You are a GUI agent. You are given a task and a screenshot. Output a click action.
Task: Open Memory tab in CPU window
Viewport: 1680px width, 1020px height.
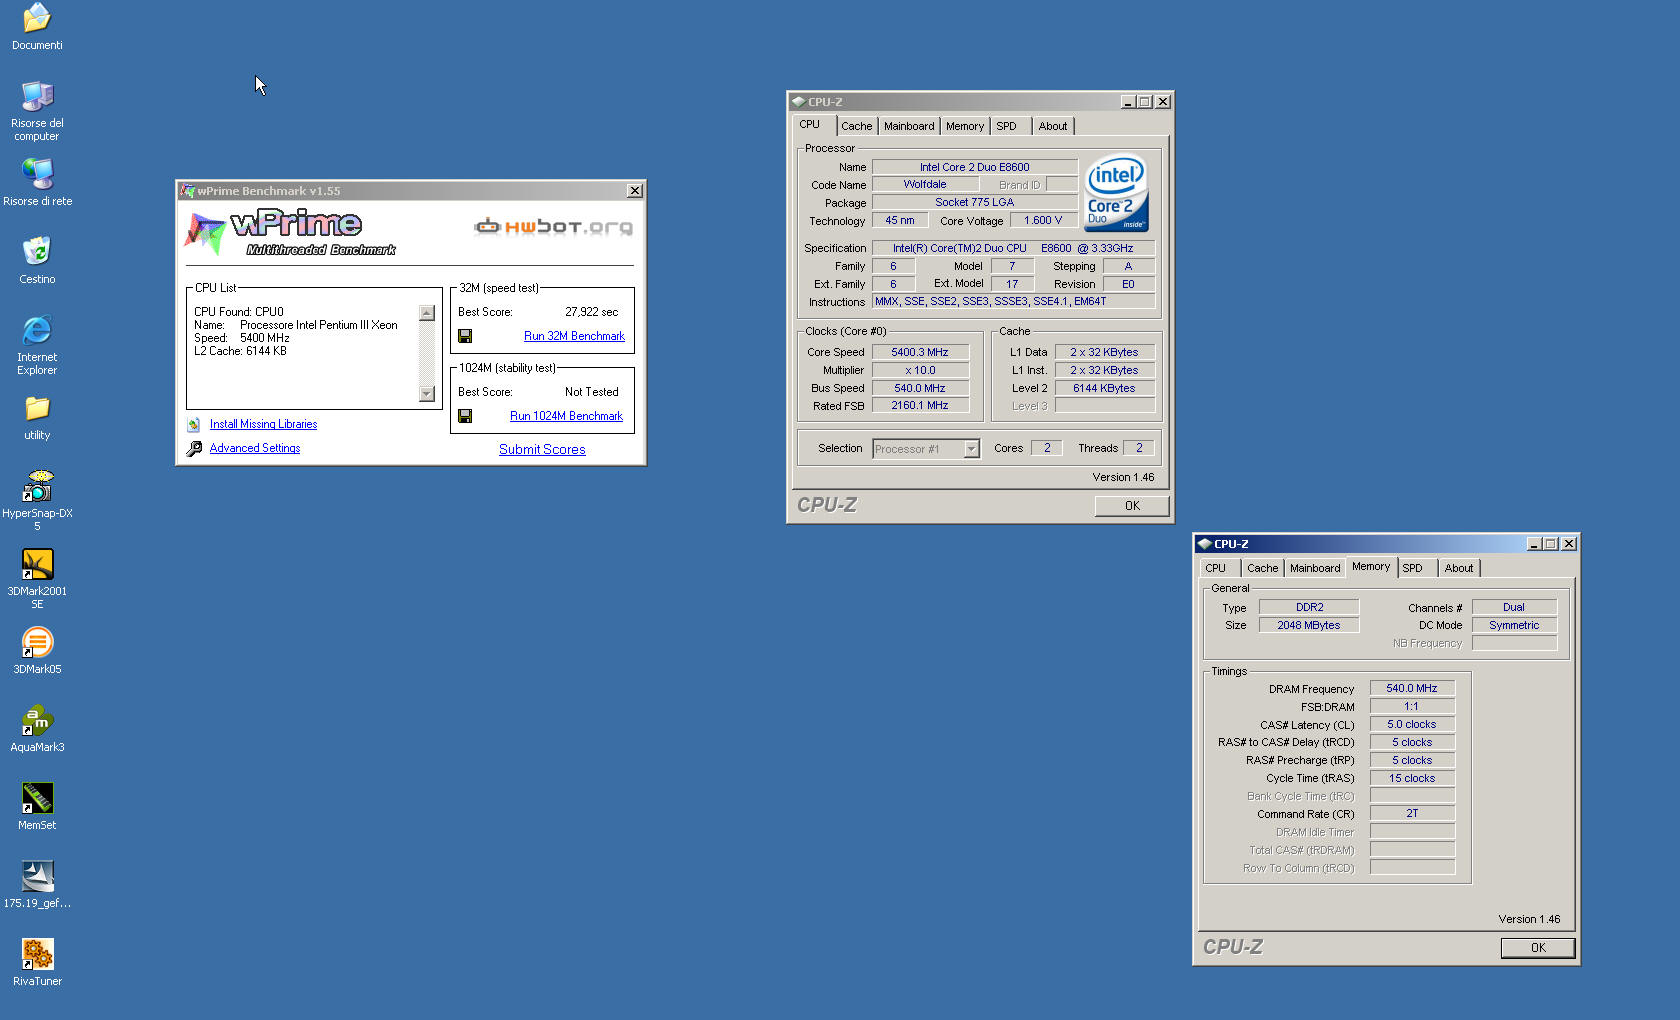965,126
